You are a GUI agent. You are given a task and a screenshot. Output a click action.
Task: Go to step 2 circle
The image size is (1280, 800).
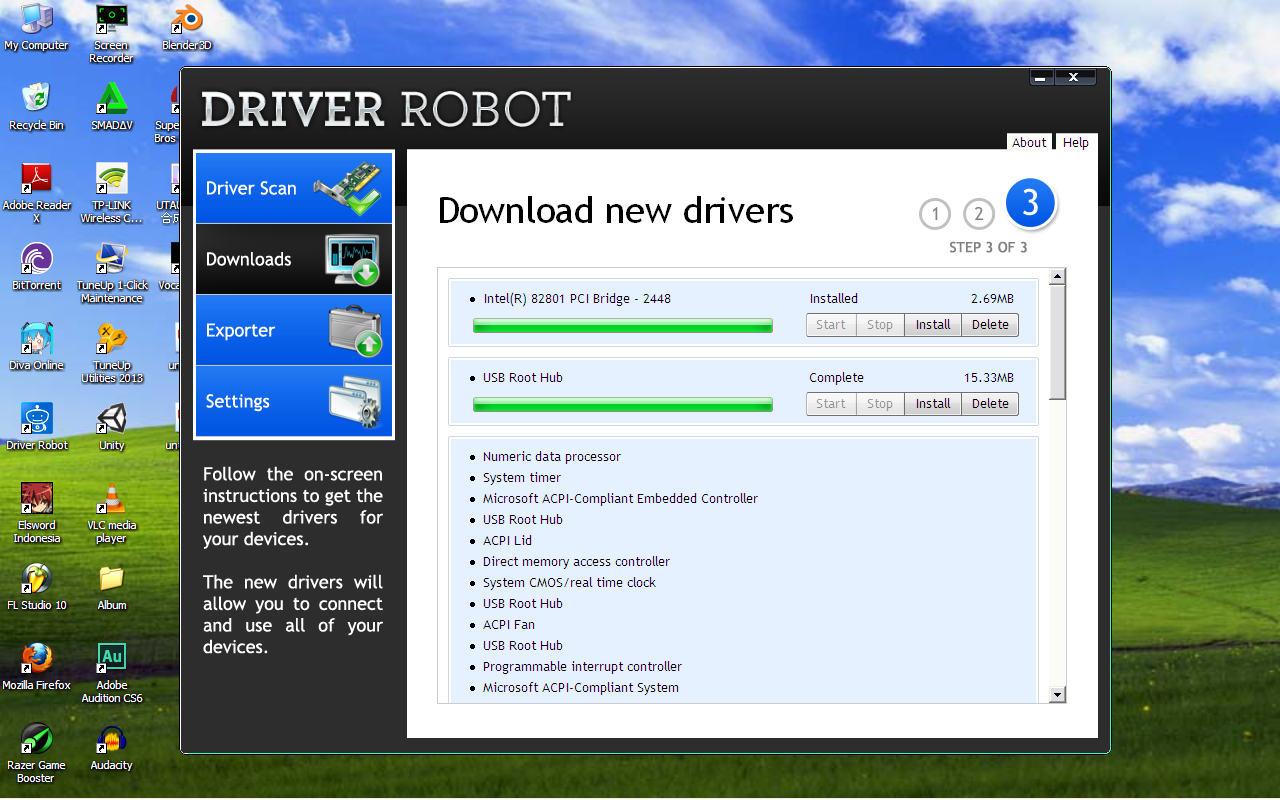979,213
